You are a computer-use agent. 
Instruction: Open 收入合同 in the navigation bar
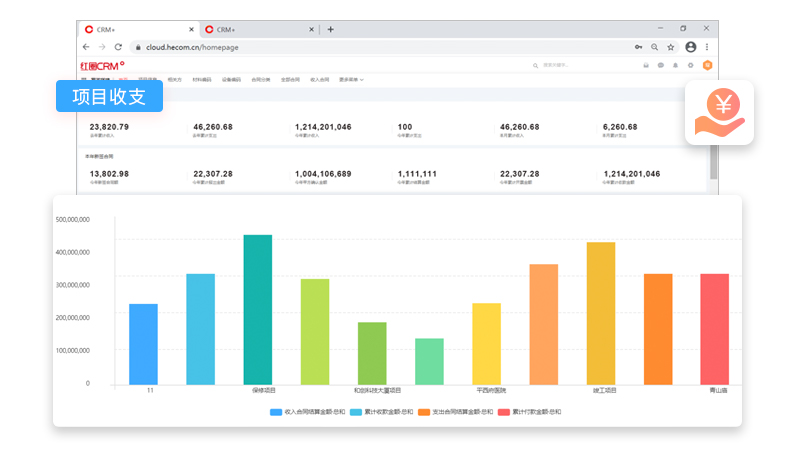tap(320, 79)
